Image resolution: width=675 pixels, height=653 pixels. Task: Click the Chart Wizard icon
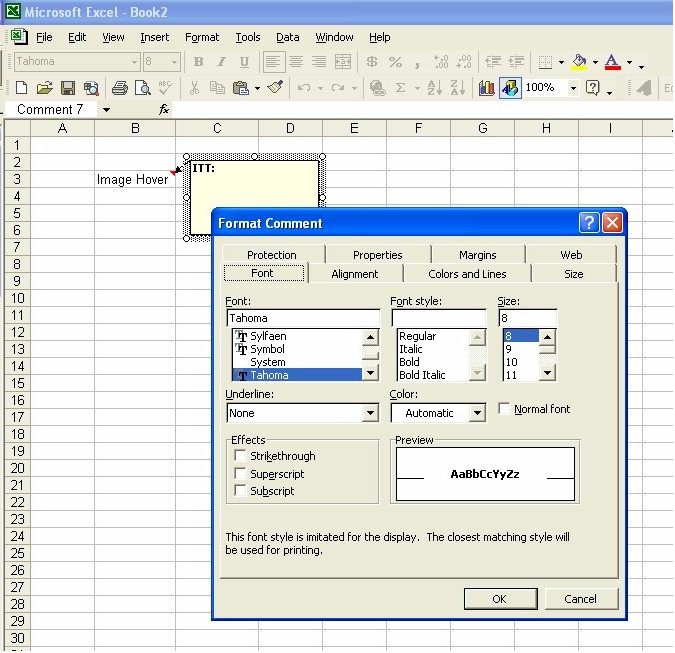pyautogui.click(x=486, y=88)
